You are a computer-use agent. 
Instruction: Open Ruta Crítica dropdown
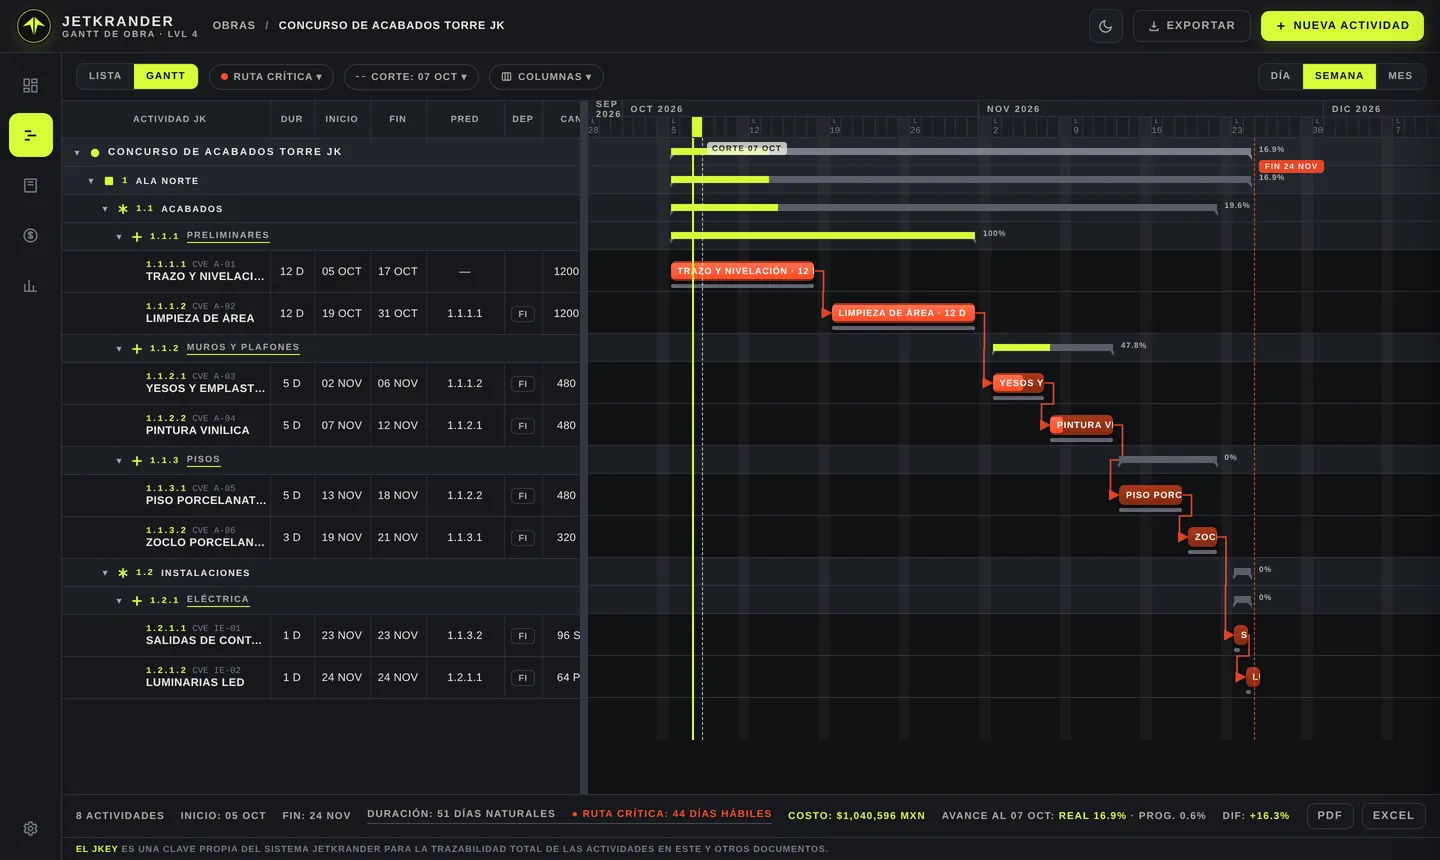point(271,77)
